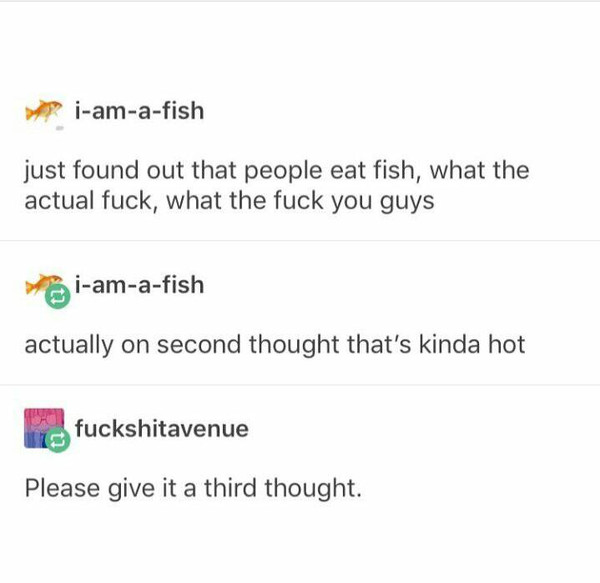
Task: Tap the green reblog badge on fuckshitavenue's avatar
Action: 58,440
